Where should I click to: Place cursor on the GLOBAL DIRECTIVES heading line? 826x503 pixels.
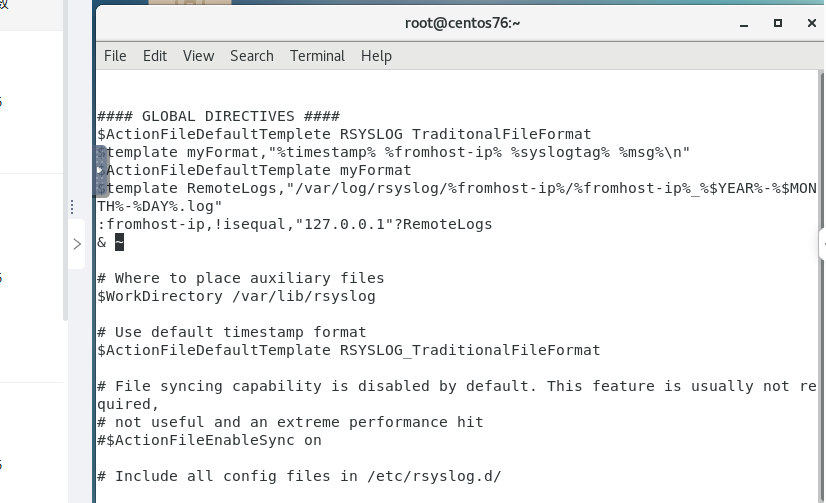218,116
